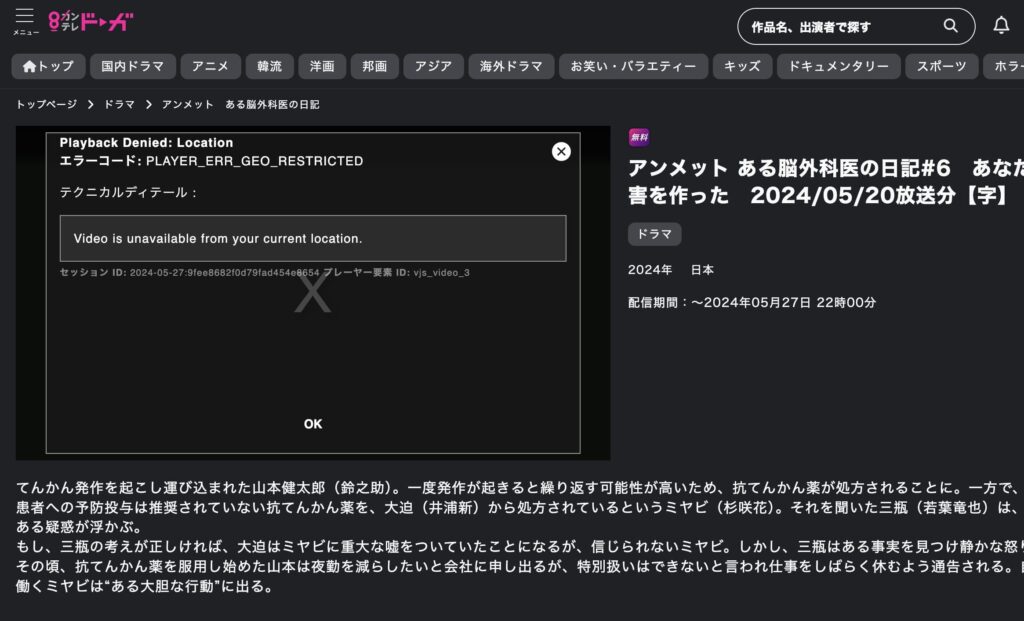Click the episode synopsis paragraph
This screenshot has height=621, width=1024.
[520, 537]
